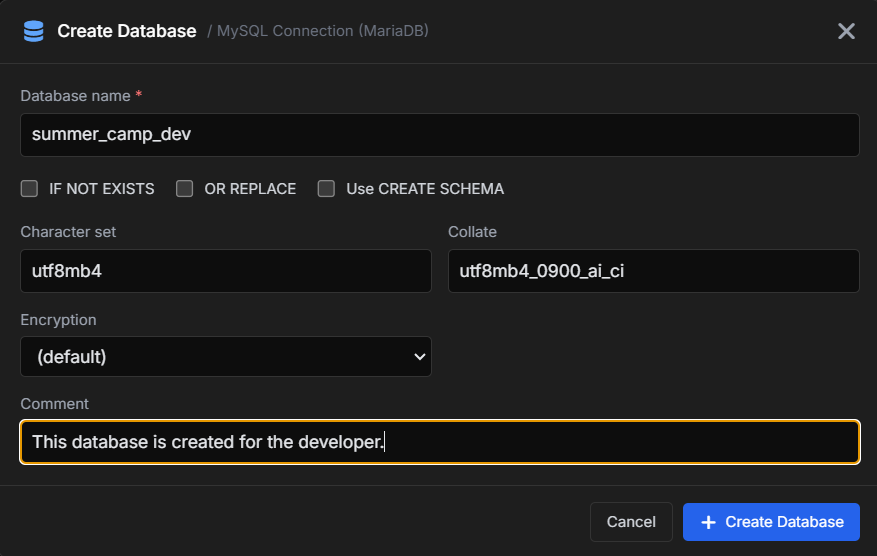The height and width of the screenshot is (556, 877).
Task: Click the Database name input field
Action: coord(440,135)
